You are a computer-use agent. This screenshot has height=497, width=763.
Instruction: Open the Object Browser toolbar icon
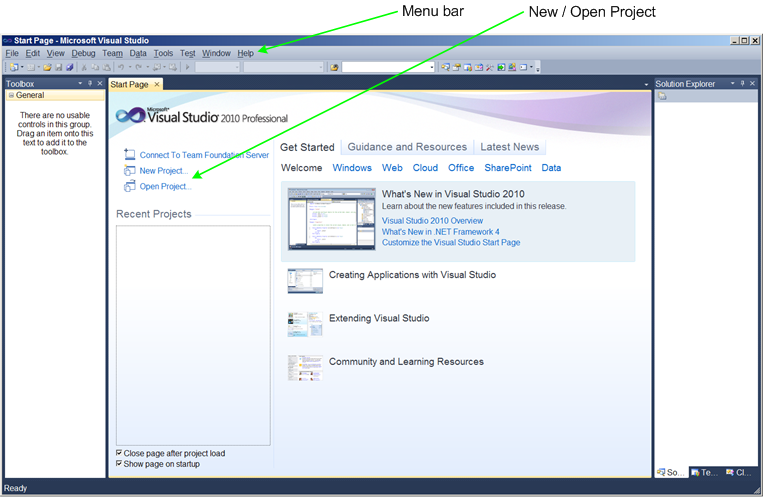click(x=479, y=67)
